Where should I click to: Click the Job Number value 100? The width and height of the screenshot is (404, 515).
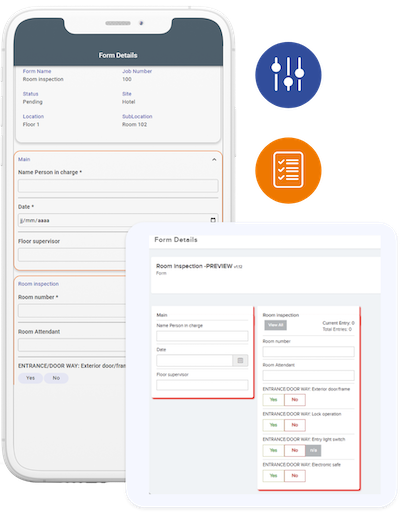pyautogui.click(x=127, y=79)
